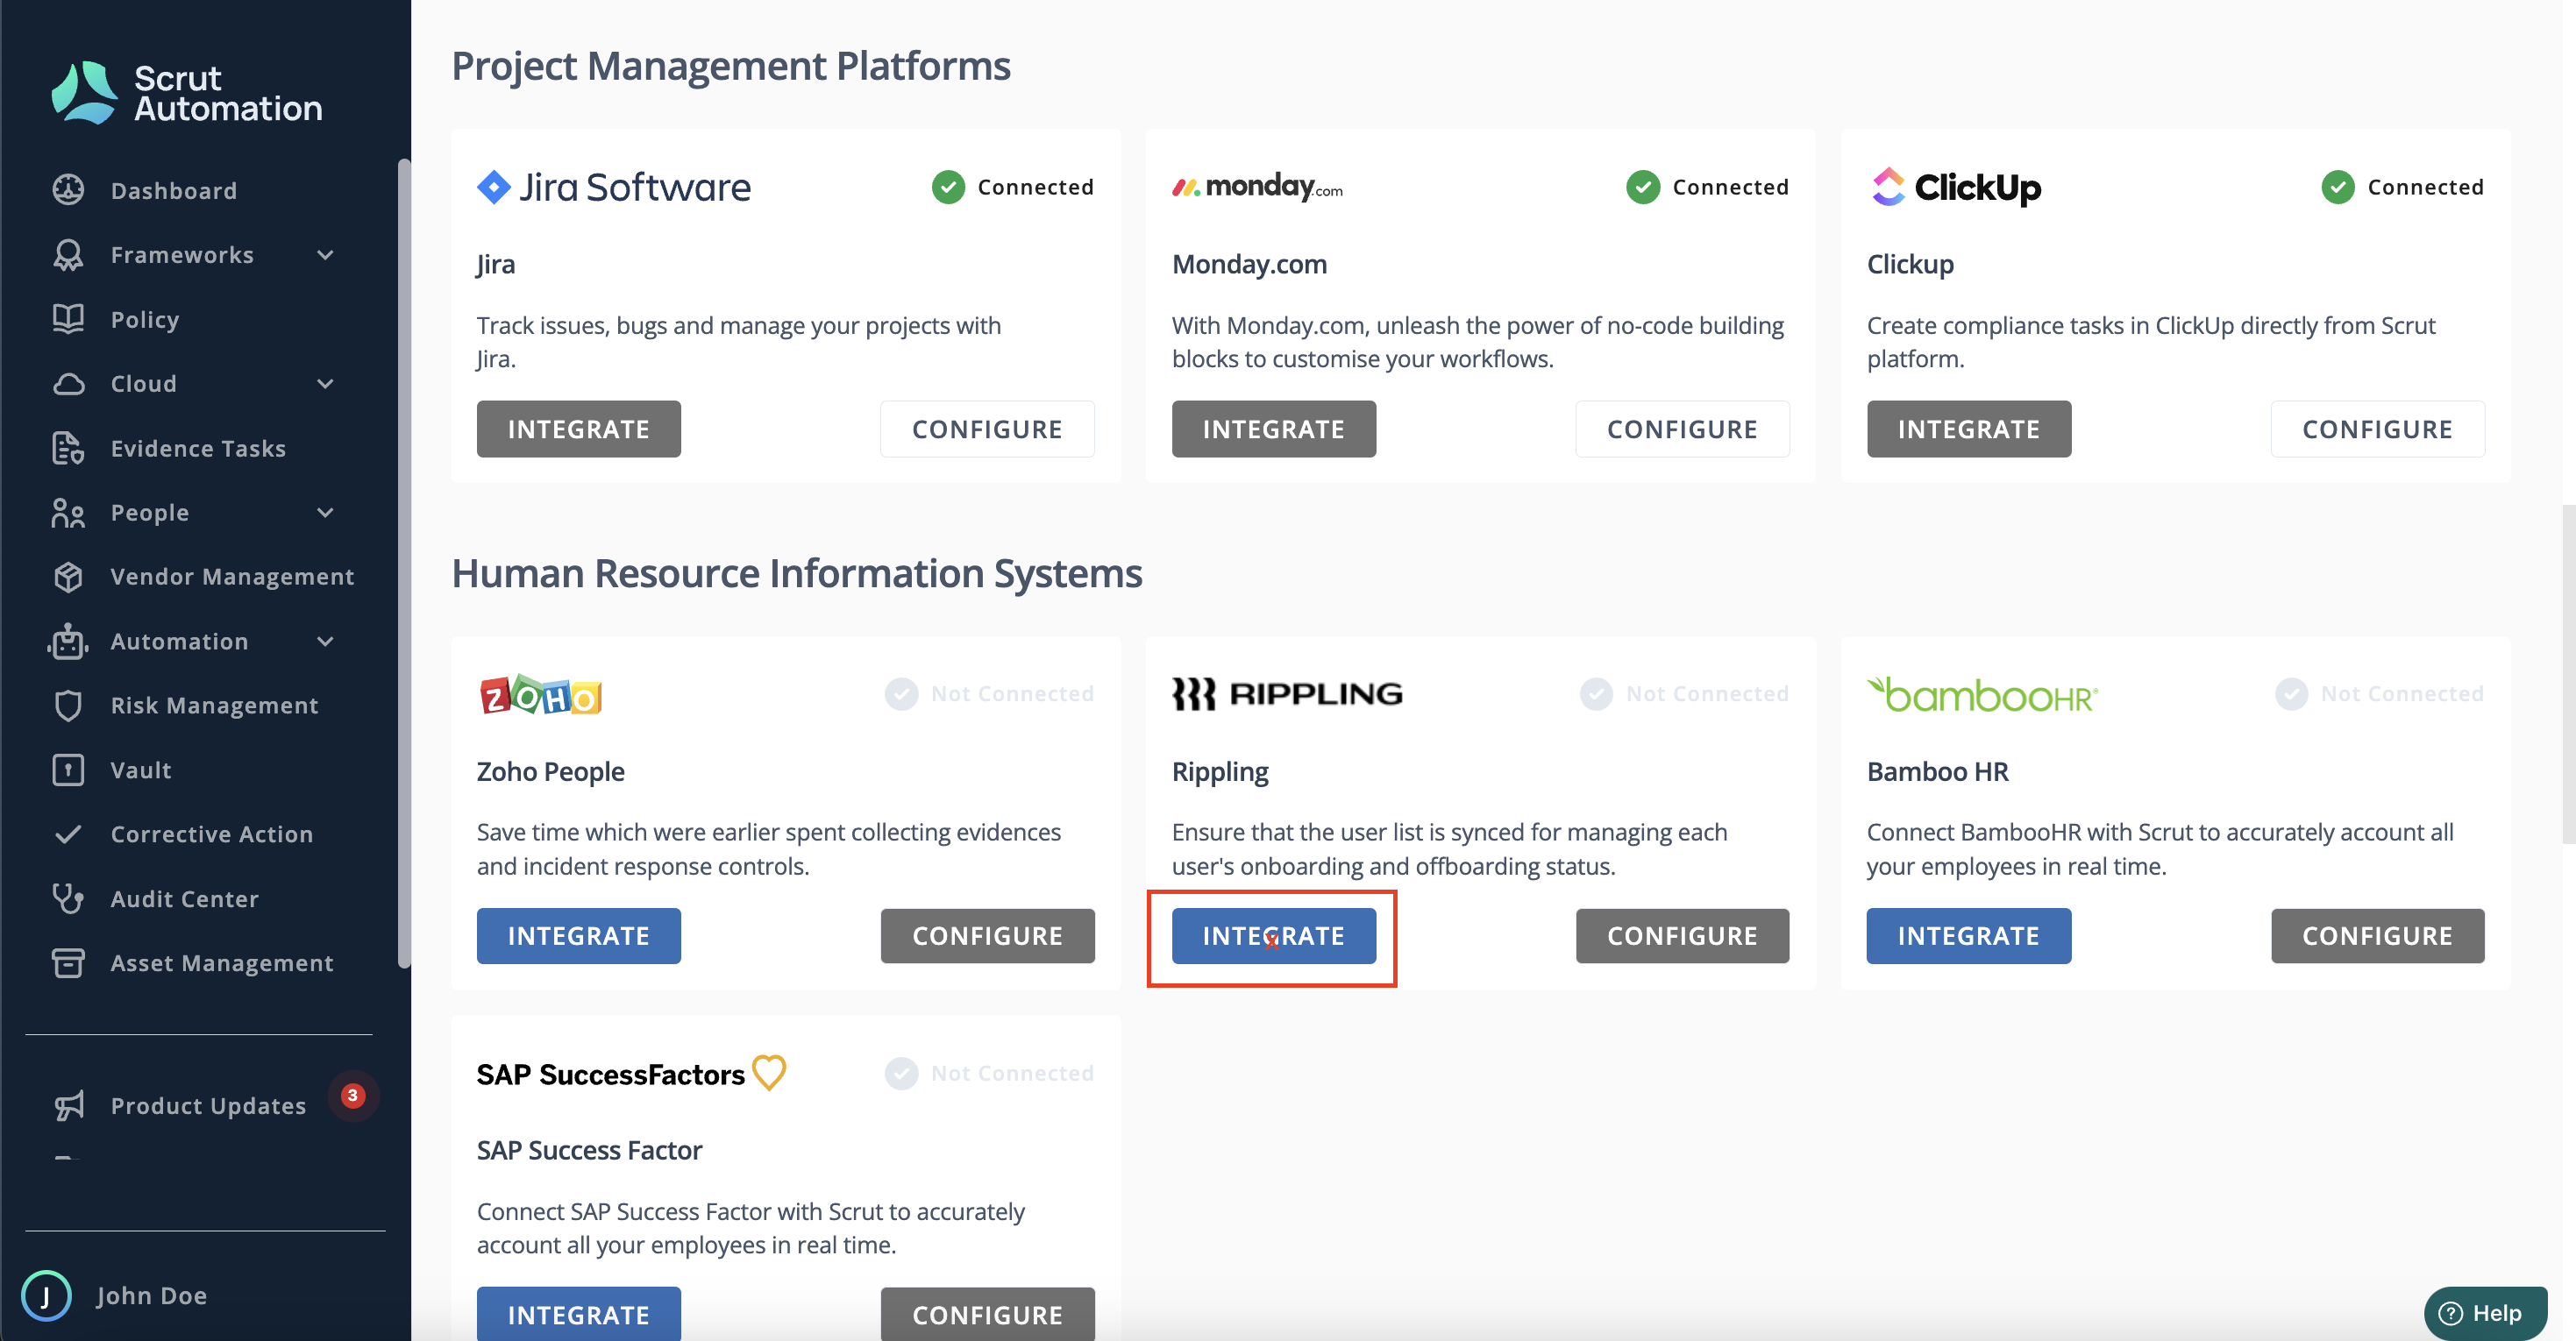Expand the People menu chevron
Viewport: 2576px width, 1341px height.
[325, 513]
